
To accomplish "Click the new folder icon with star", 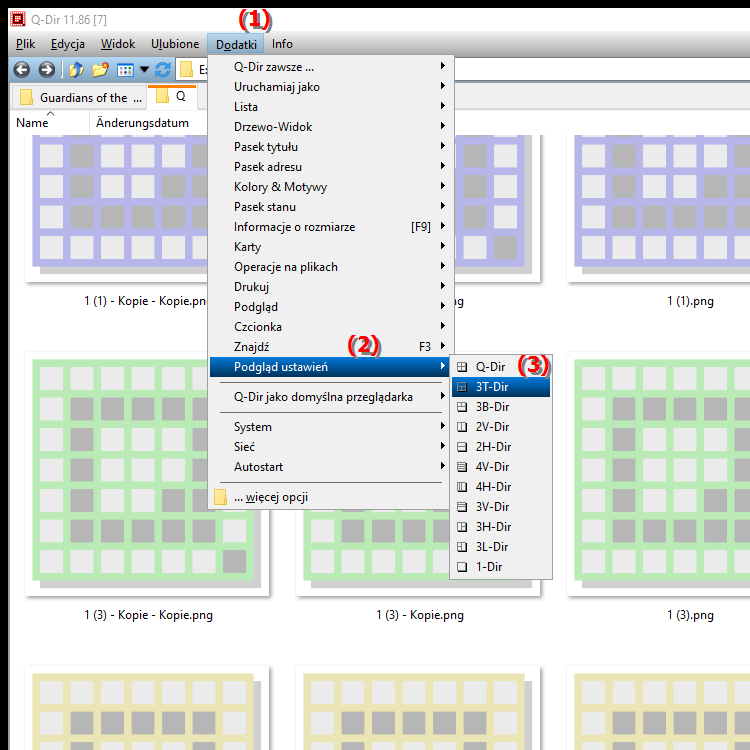I will click(x=100, y=70).
